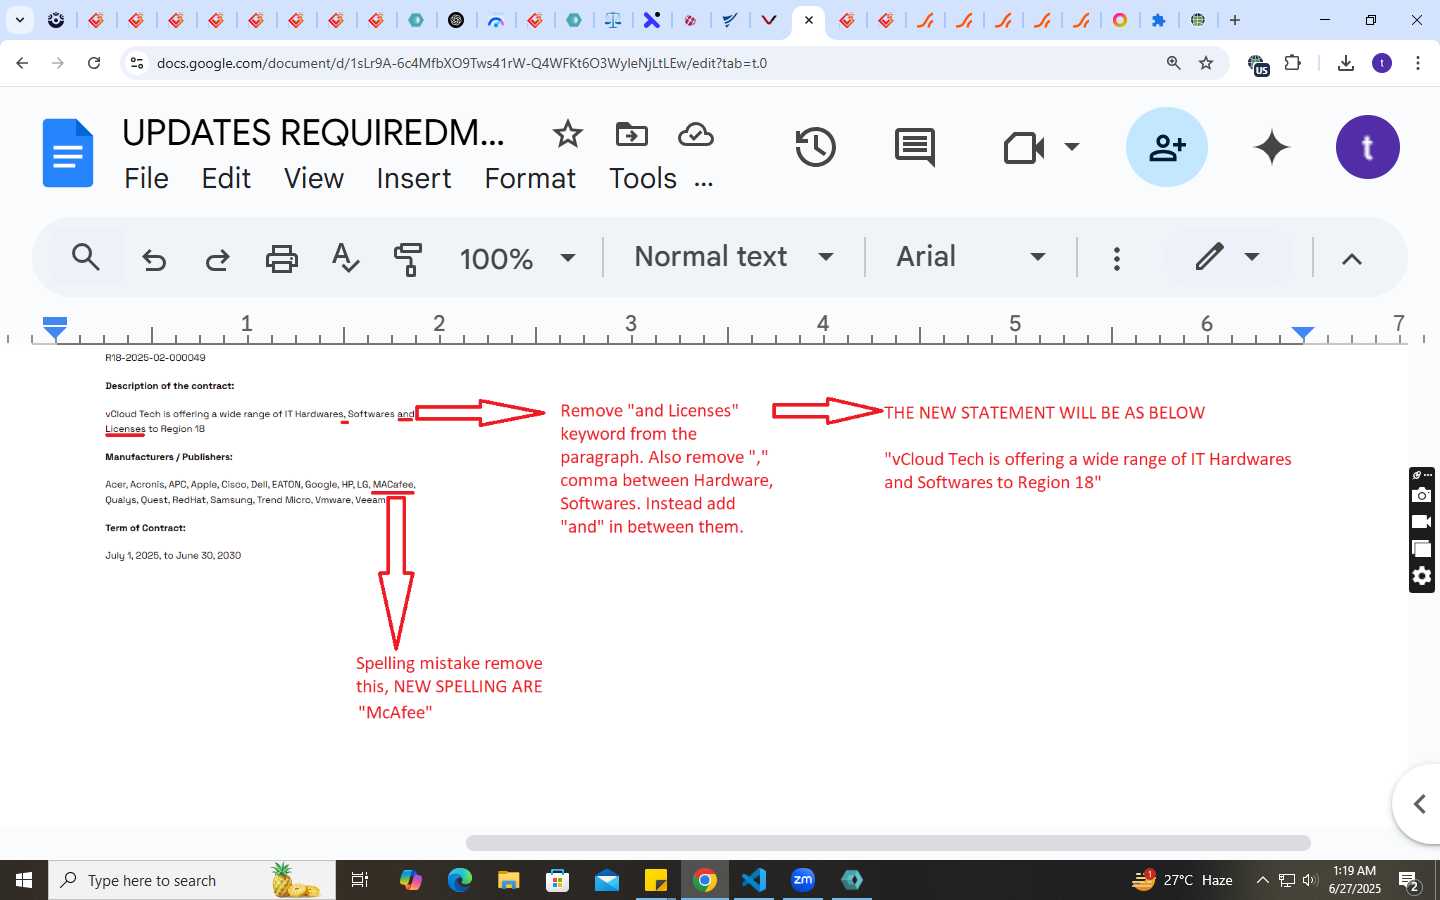Open Zoom from the taskbar

click(x=803, y=880)
